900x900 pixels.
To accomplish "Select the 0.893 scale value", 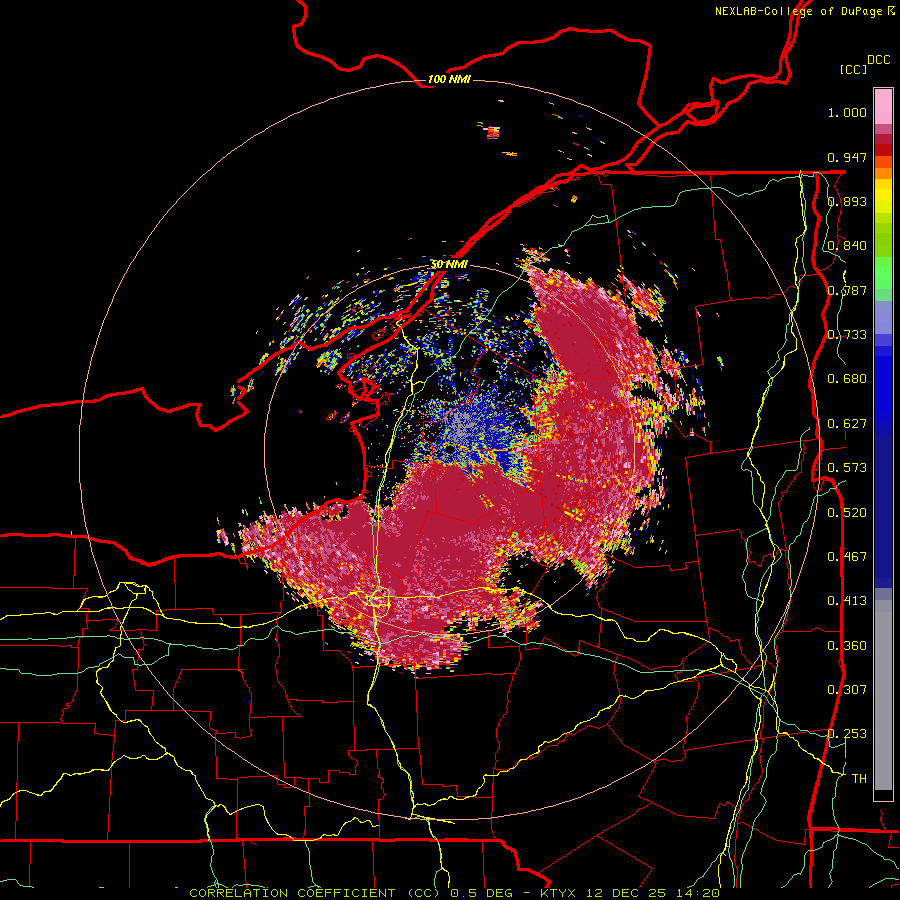I will 847,201.
